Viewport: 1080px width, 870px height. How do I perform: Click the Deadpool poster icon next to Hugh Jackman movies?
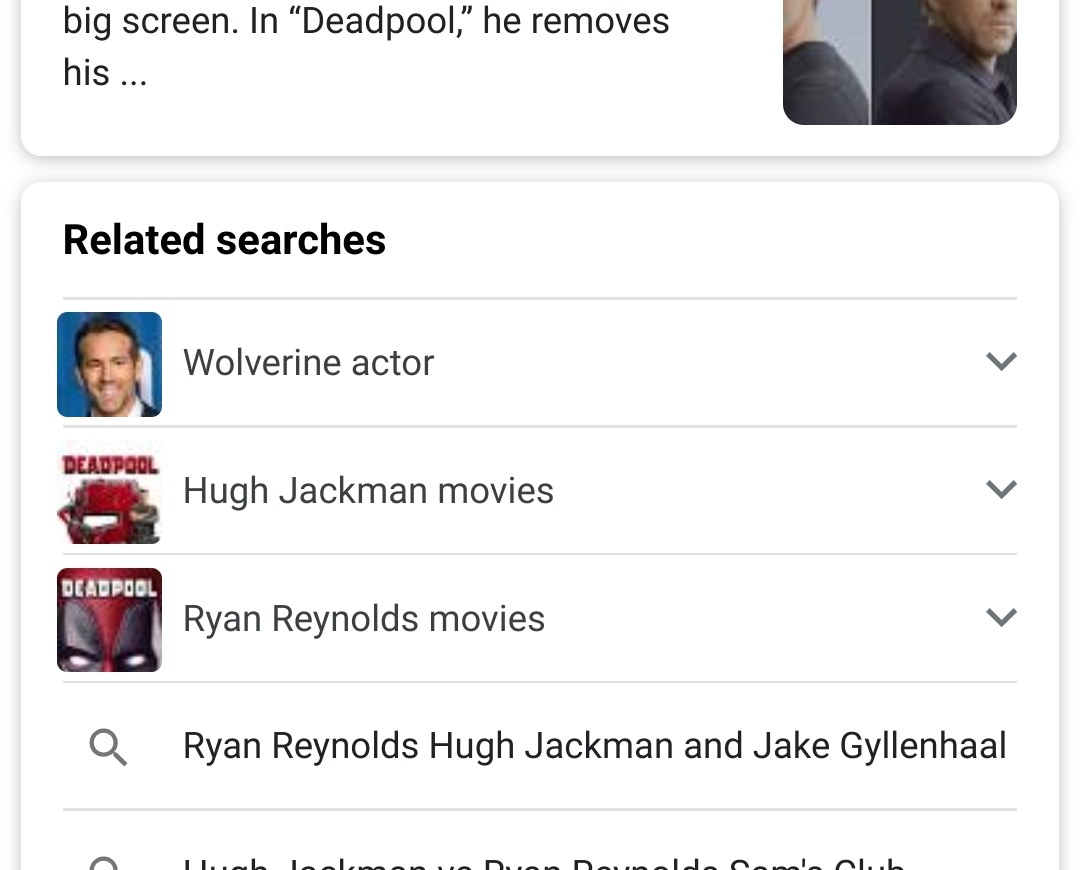coord(109,491)
